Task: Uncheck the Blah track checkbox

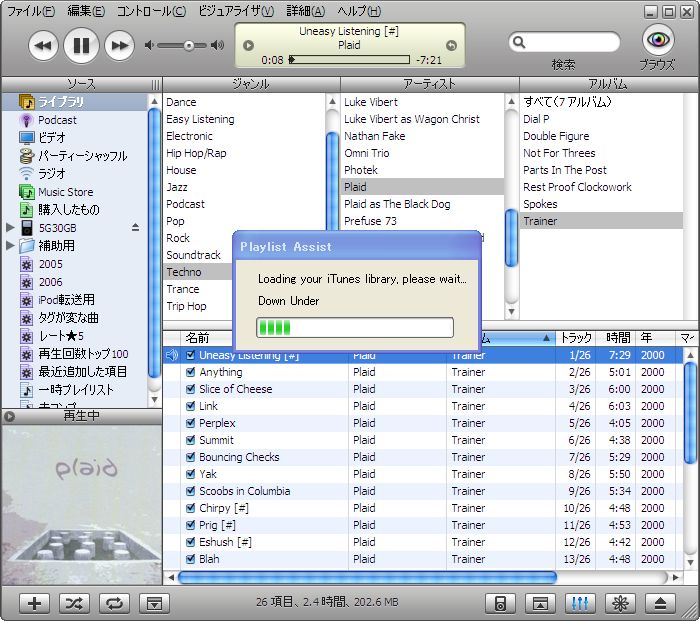Action: (x=190, y=558)
